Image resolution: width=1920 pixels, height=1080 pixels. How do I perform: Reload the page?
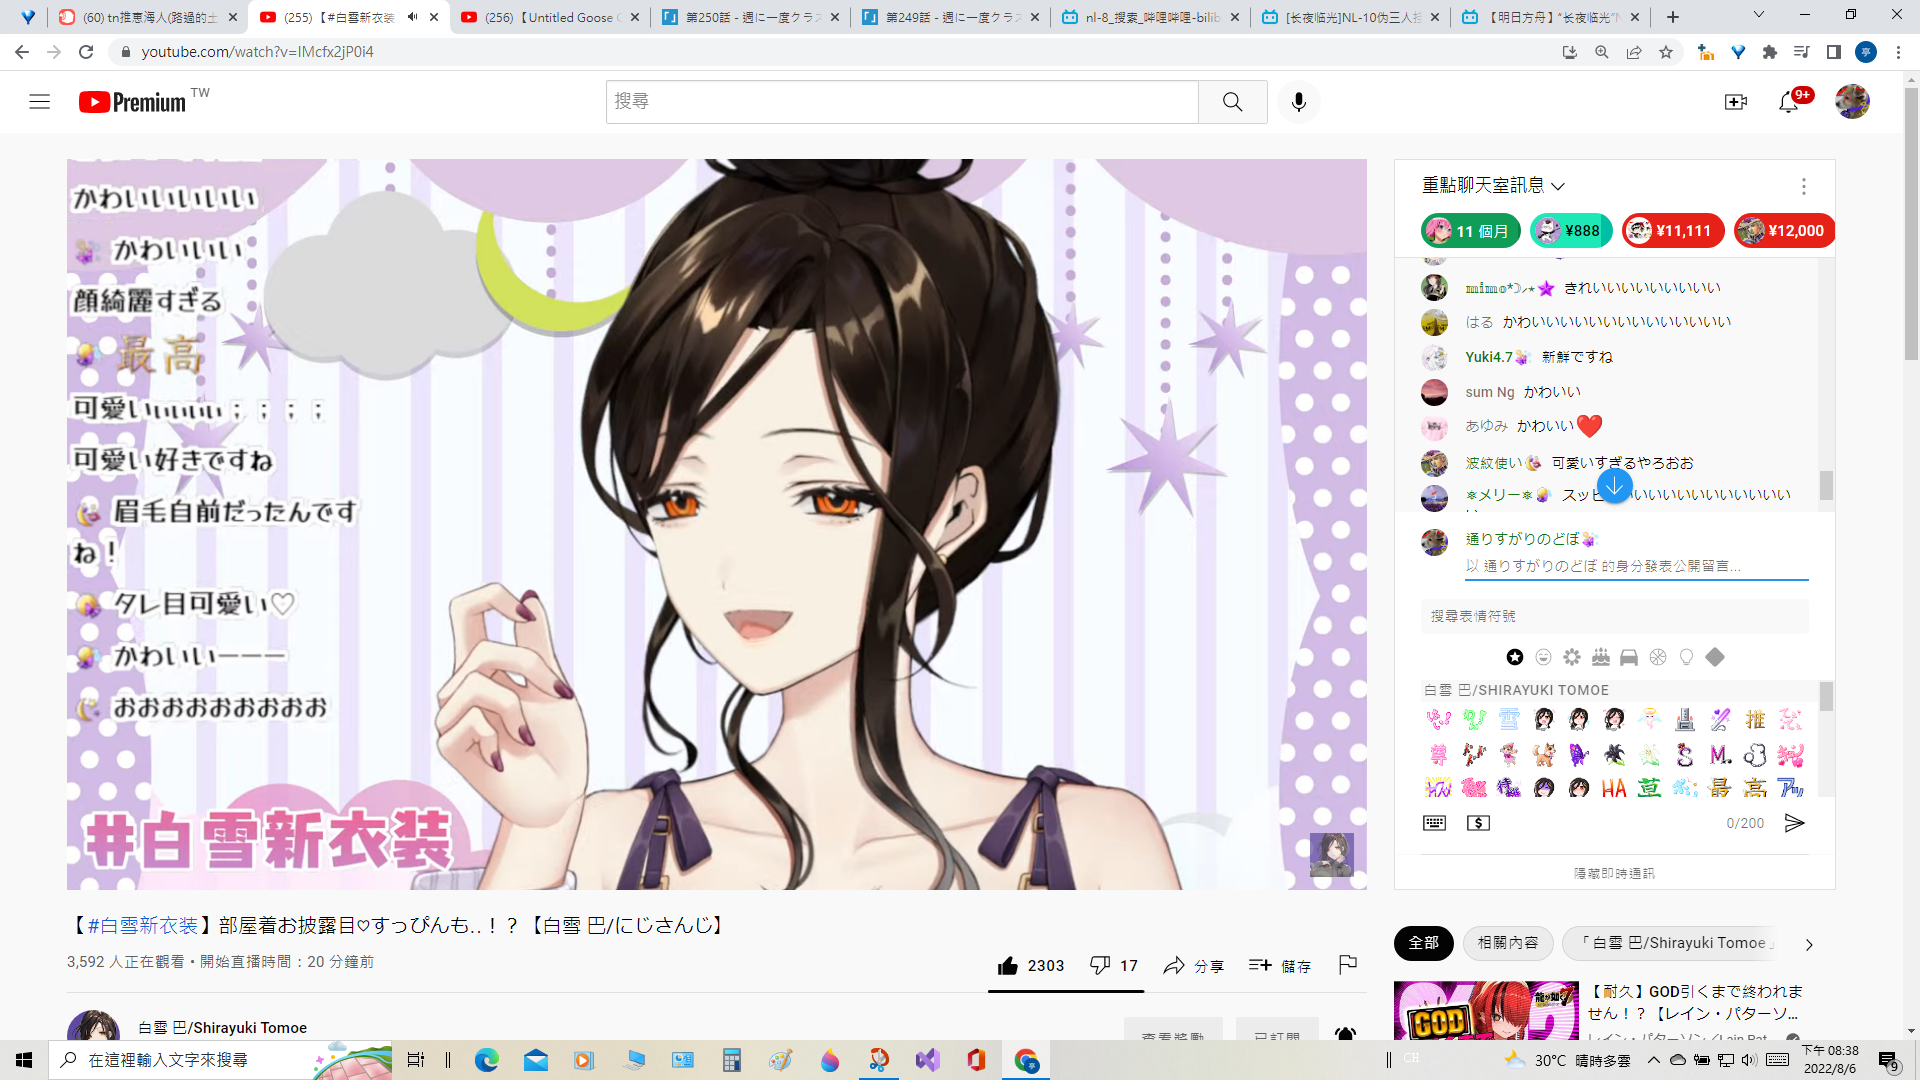point(86,52)
